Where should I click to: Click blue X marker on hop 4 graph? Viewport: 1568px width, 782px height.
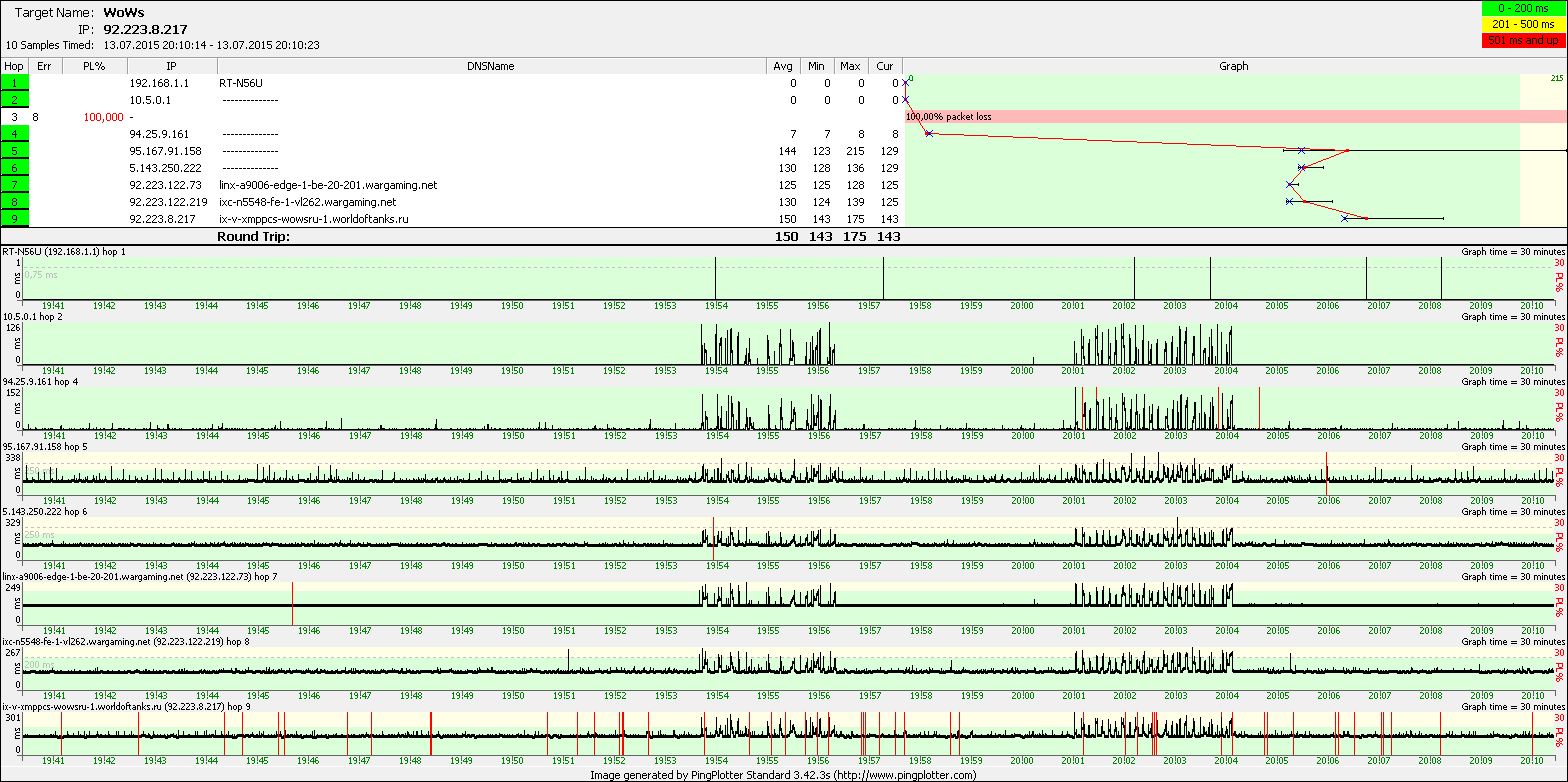click(929, 134)
